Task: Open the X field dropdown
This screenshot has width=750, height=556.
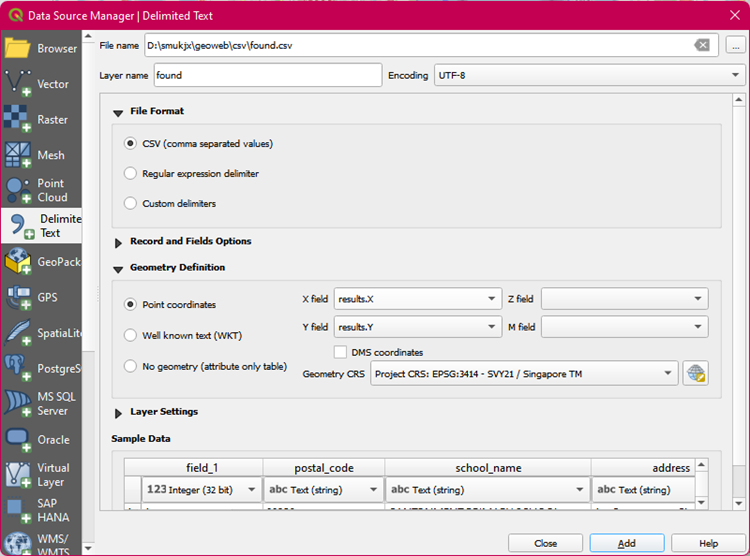Action: tap(417, 299)
